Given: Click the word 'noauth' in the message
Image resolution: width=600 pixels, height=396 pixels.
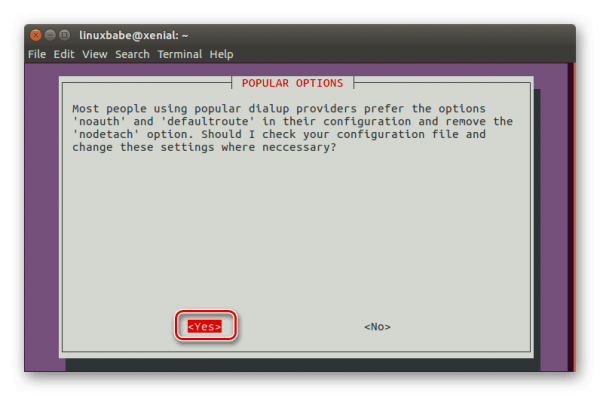Looking at the screenshot, I should (99, 121).
